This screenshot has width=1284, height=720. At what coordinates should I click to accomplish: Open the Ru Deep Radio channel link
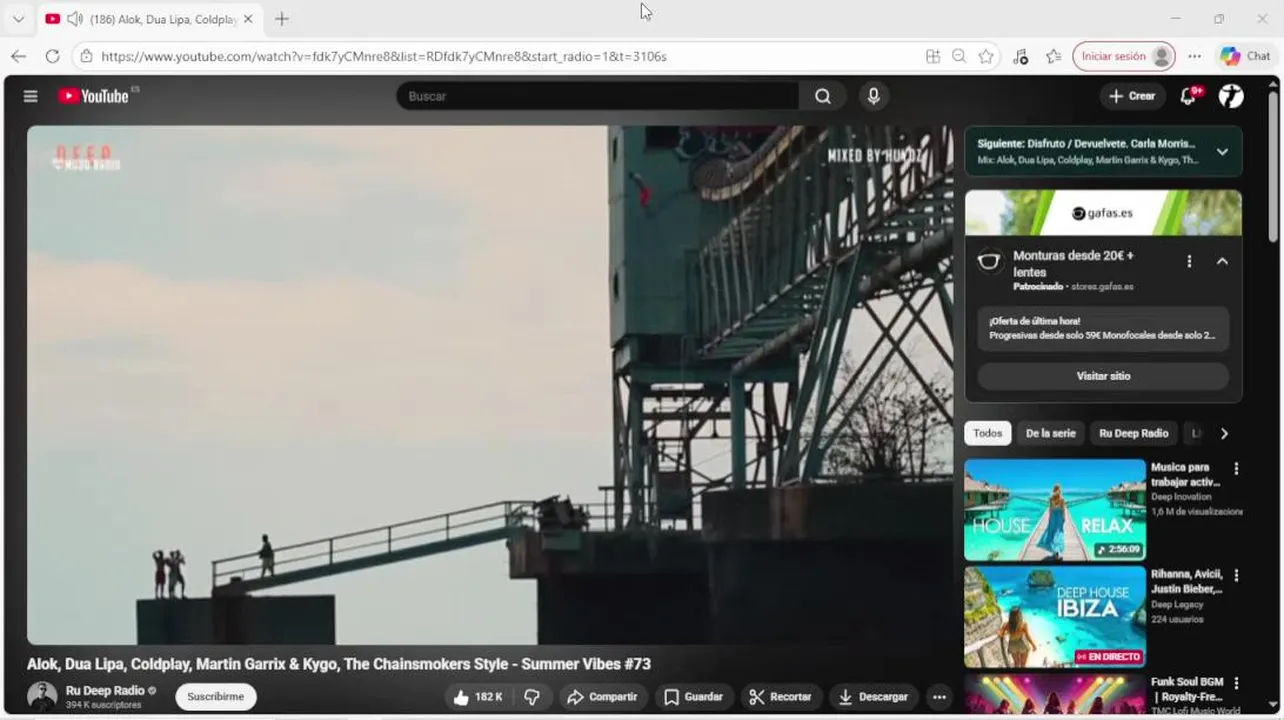coord(105,690)
